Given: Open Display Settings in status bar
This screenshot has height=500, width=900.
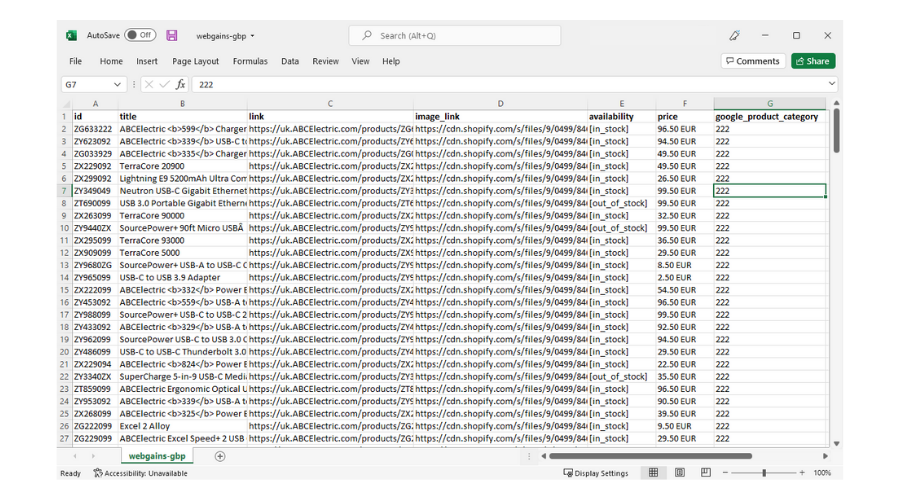Looking at the screenshot, I should click(596, 473).
